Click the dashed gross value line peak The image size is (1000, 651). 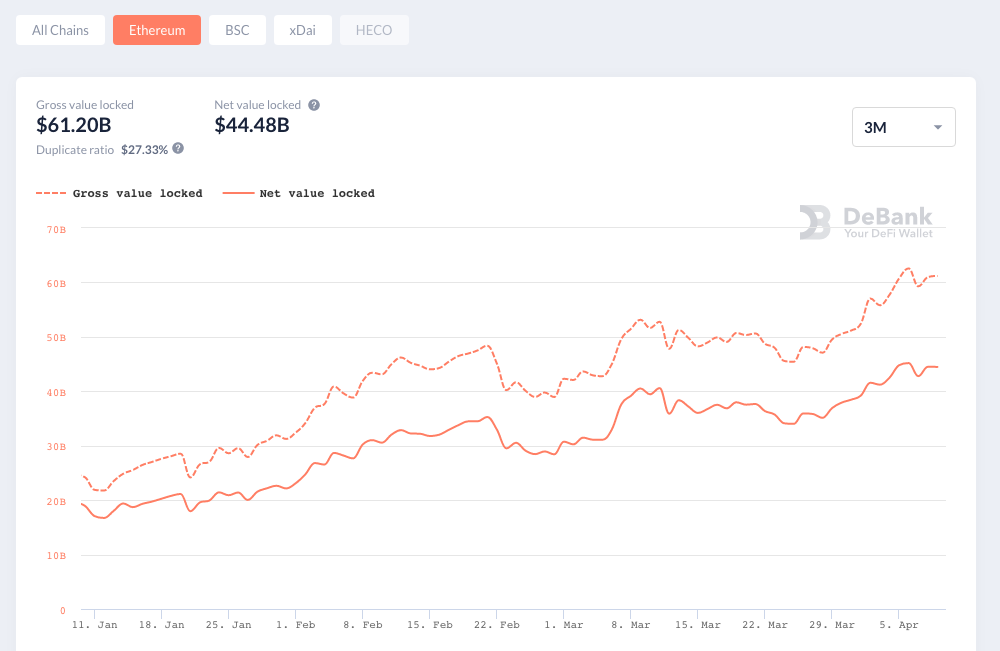coord(907,269)
